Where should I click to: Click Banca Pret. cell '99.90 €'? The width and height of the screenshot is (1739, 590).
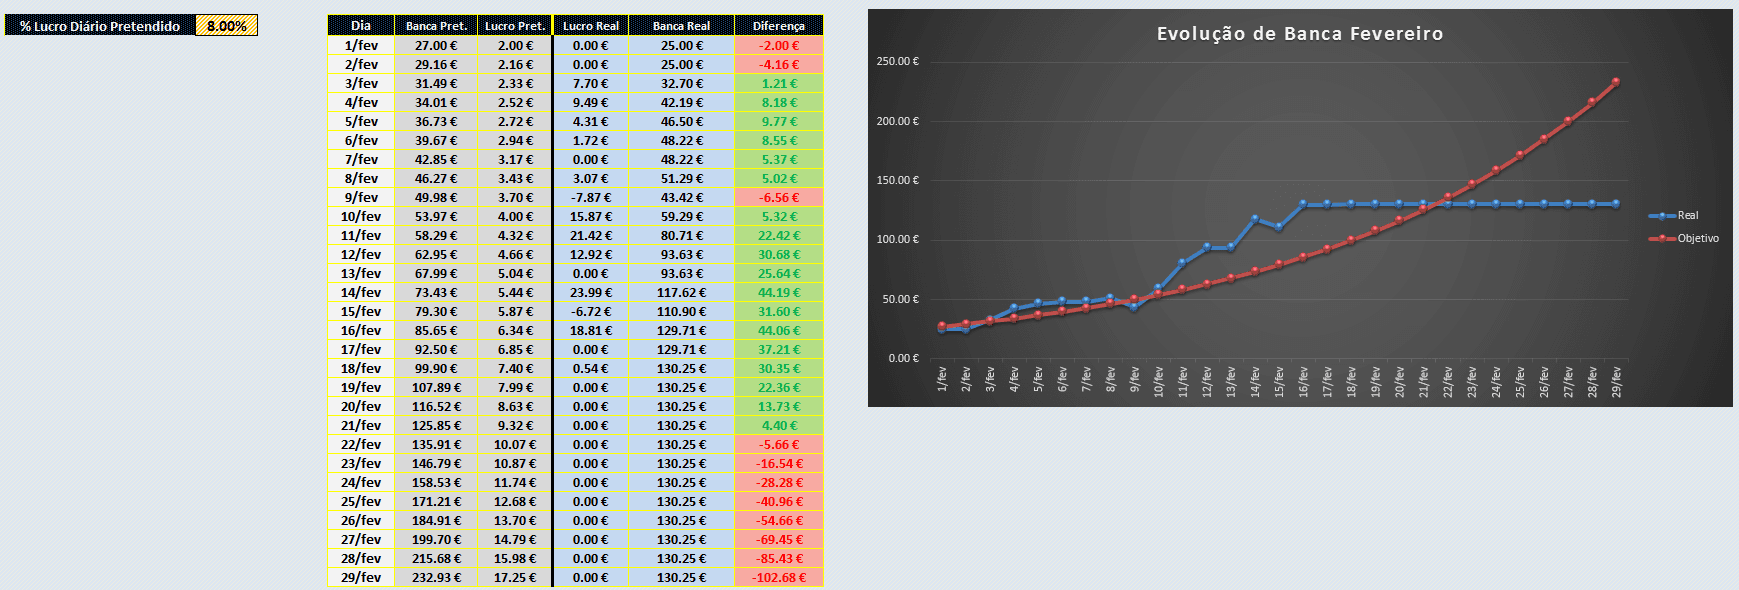click(x=436, y=368)
